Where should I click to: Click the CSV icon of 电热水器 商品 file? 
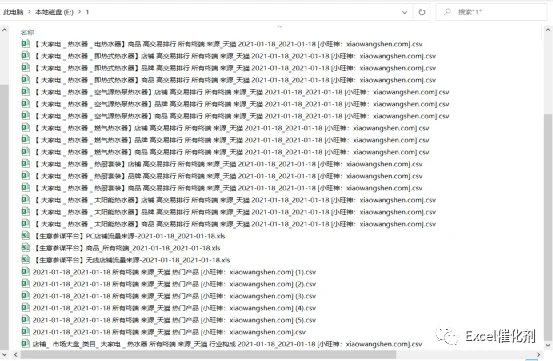coord(25,44)
